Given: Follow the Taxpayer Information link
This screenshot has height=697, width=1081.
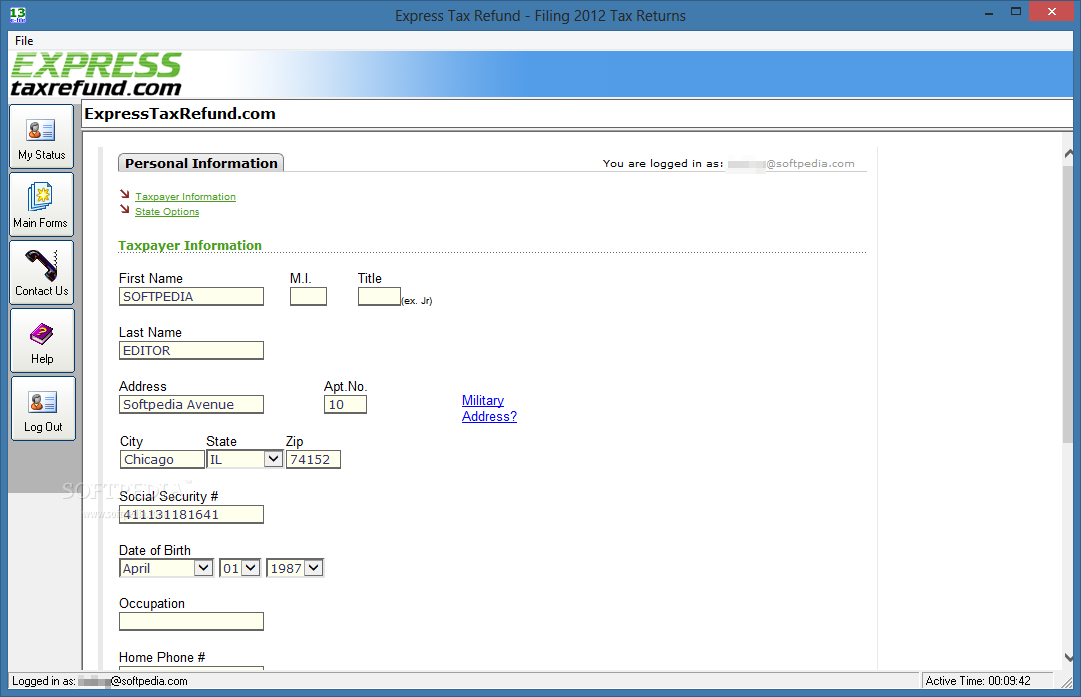Looking at the screenshot, I should (185, 196).
